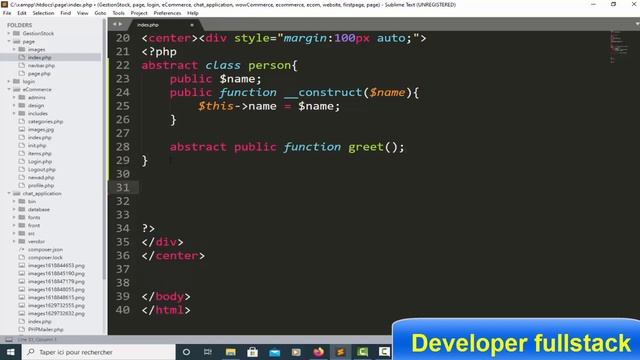Image resolution: width=640 pixels, height=360 pixels.
Task: Collapse the chat_application folder
Action: pos(9,193)
